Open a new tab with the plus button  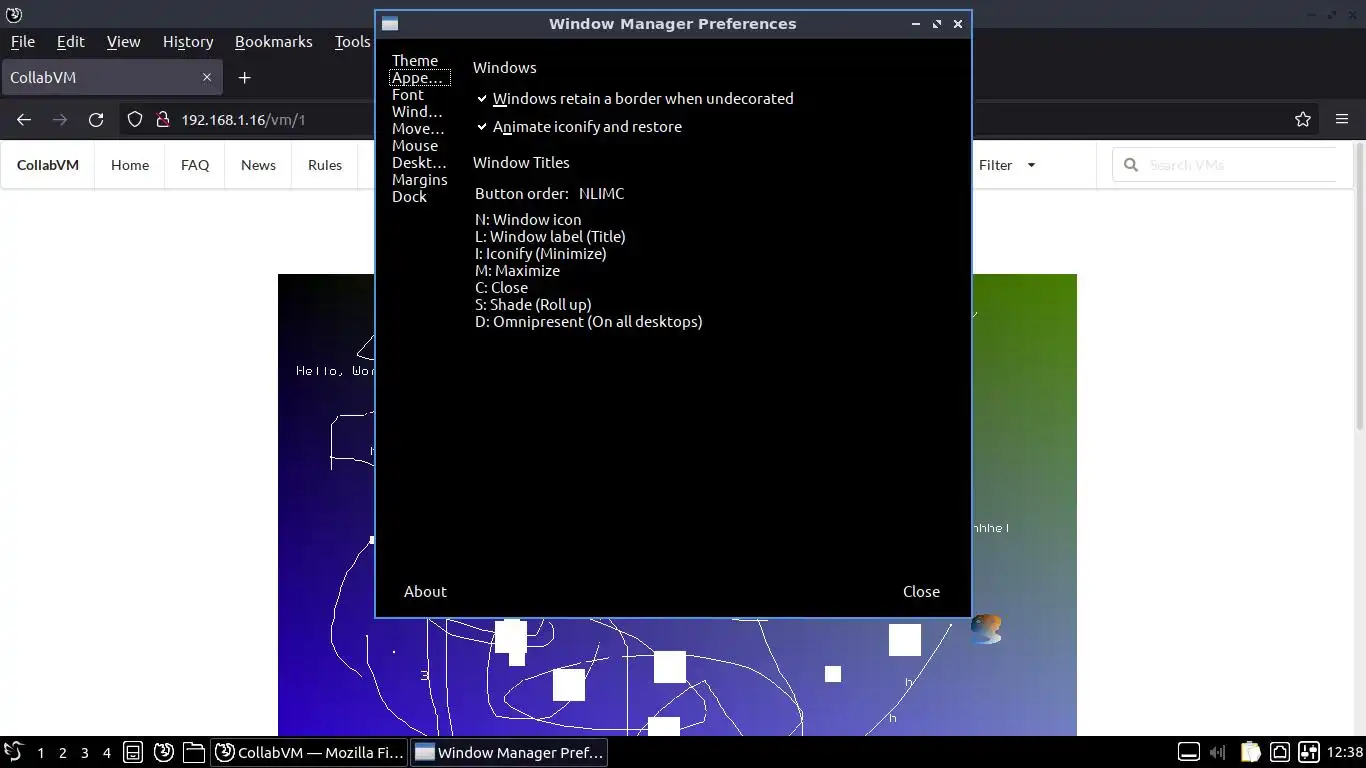tap(244, 77)
